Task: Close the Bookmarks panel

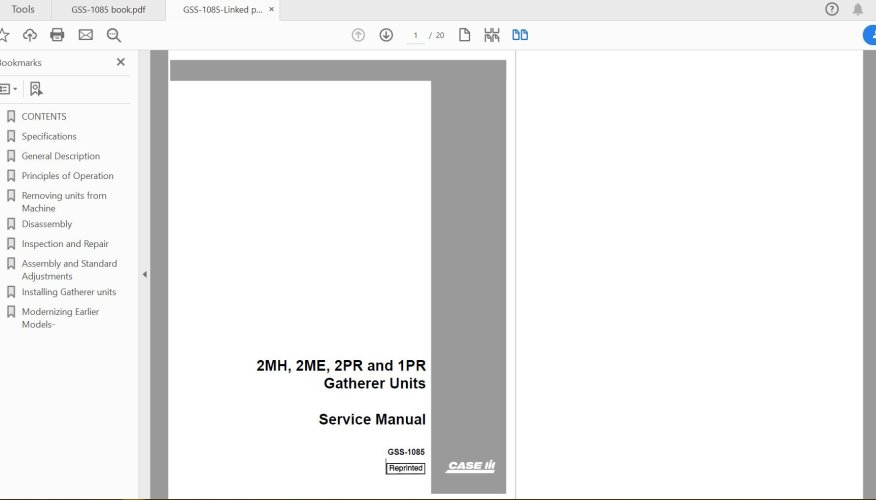Action: (121, 62)
